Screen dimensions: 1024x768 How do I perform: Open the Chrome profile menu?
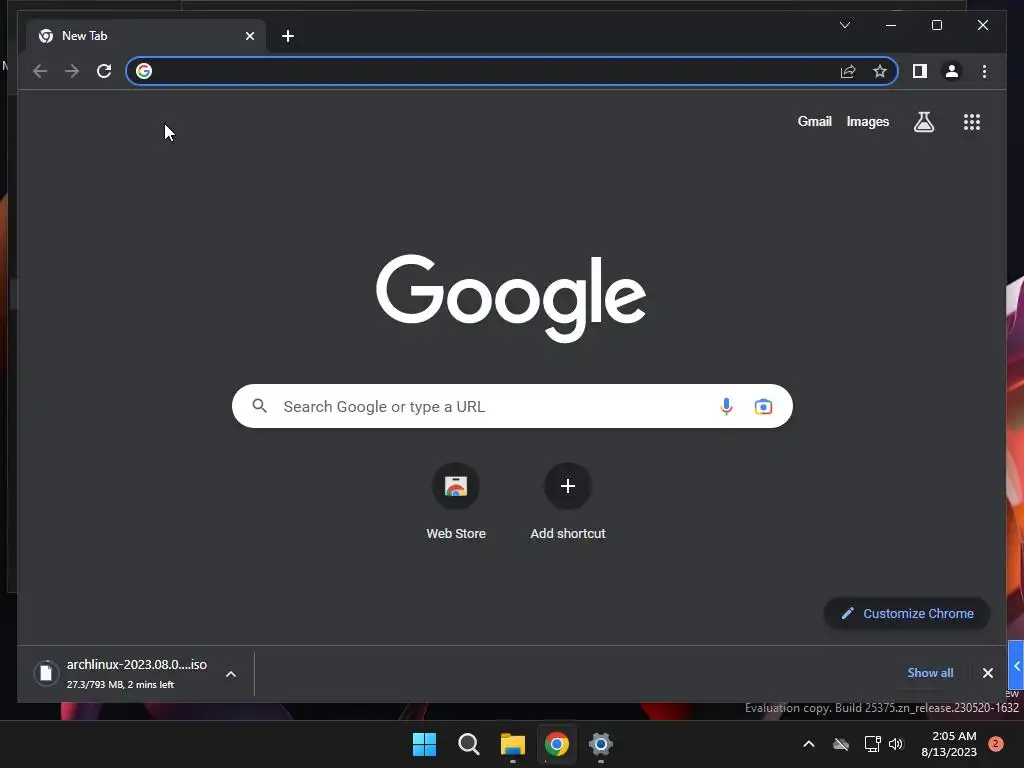[x=952, y=71]
